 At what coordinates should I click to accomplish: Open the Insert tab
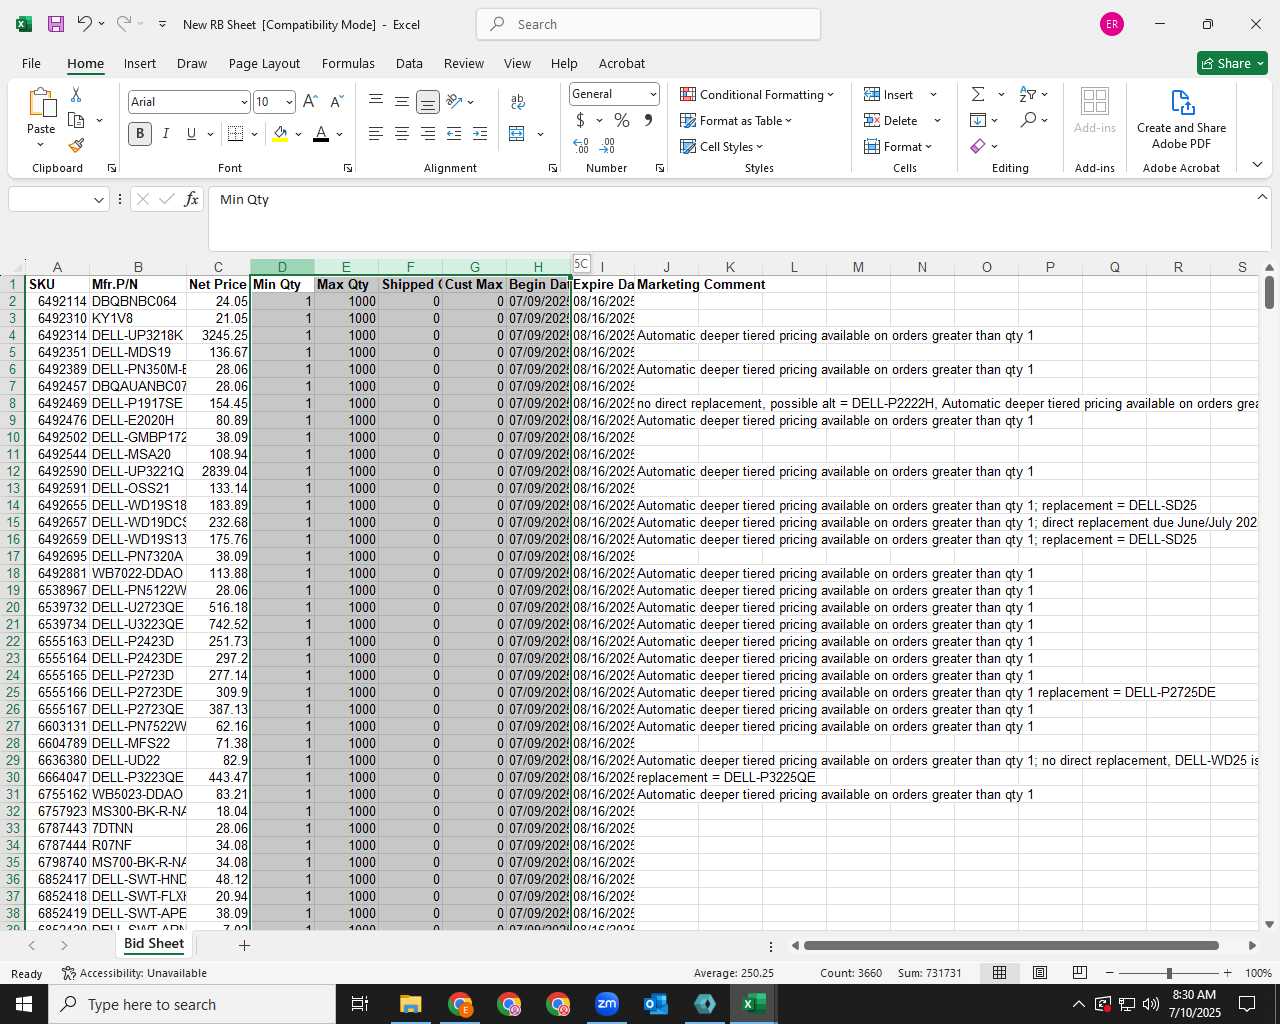tap(140, 63)
